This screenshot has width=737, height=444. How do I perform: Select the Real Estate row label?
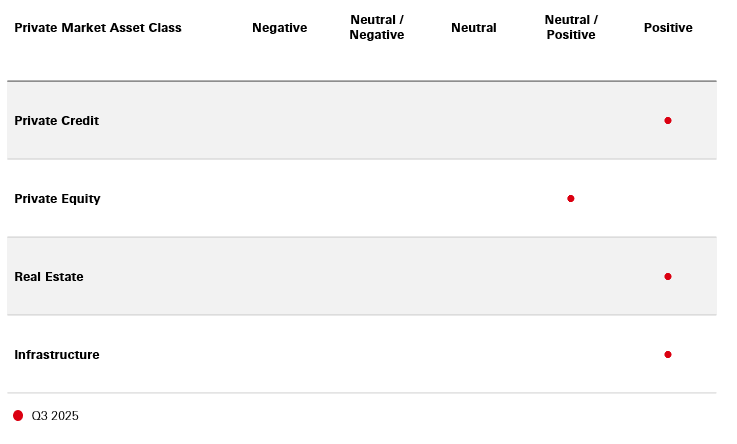pos(49,277)
